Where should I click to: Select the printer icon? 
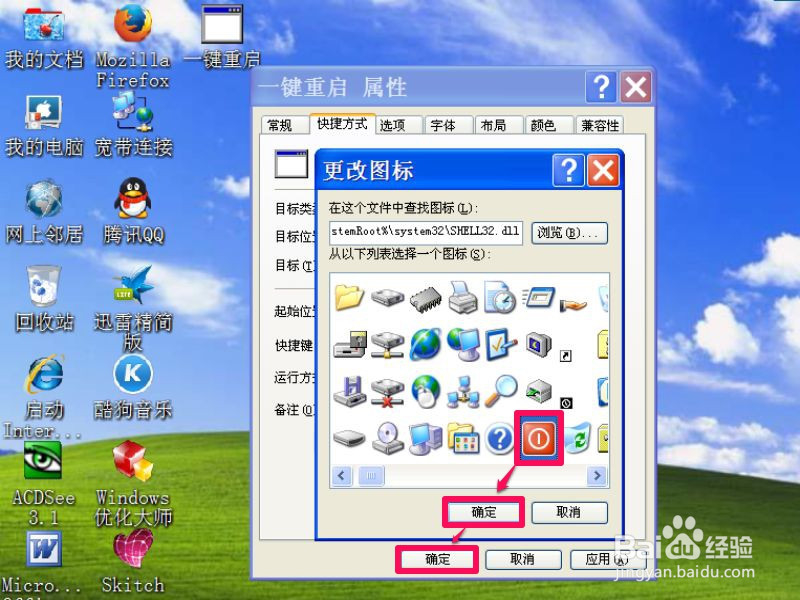click(x=463, y=297)
